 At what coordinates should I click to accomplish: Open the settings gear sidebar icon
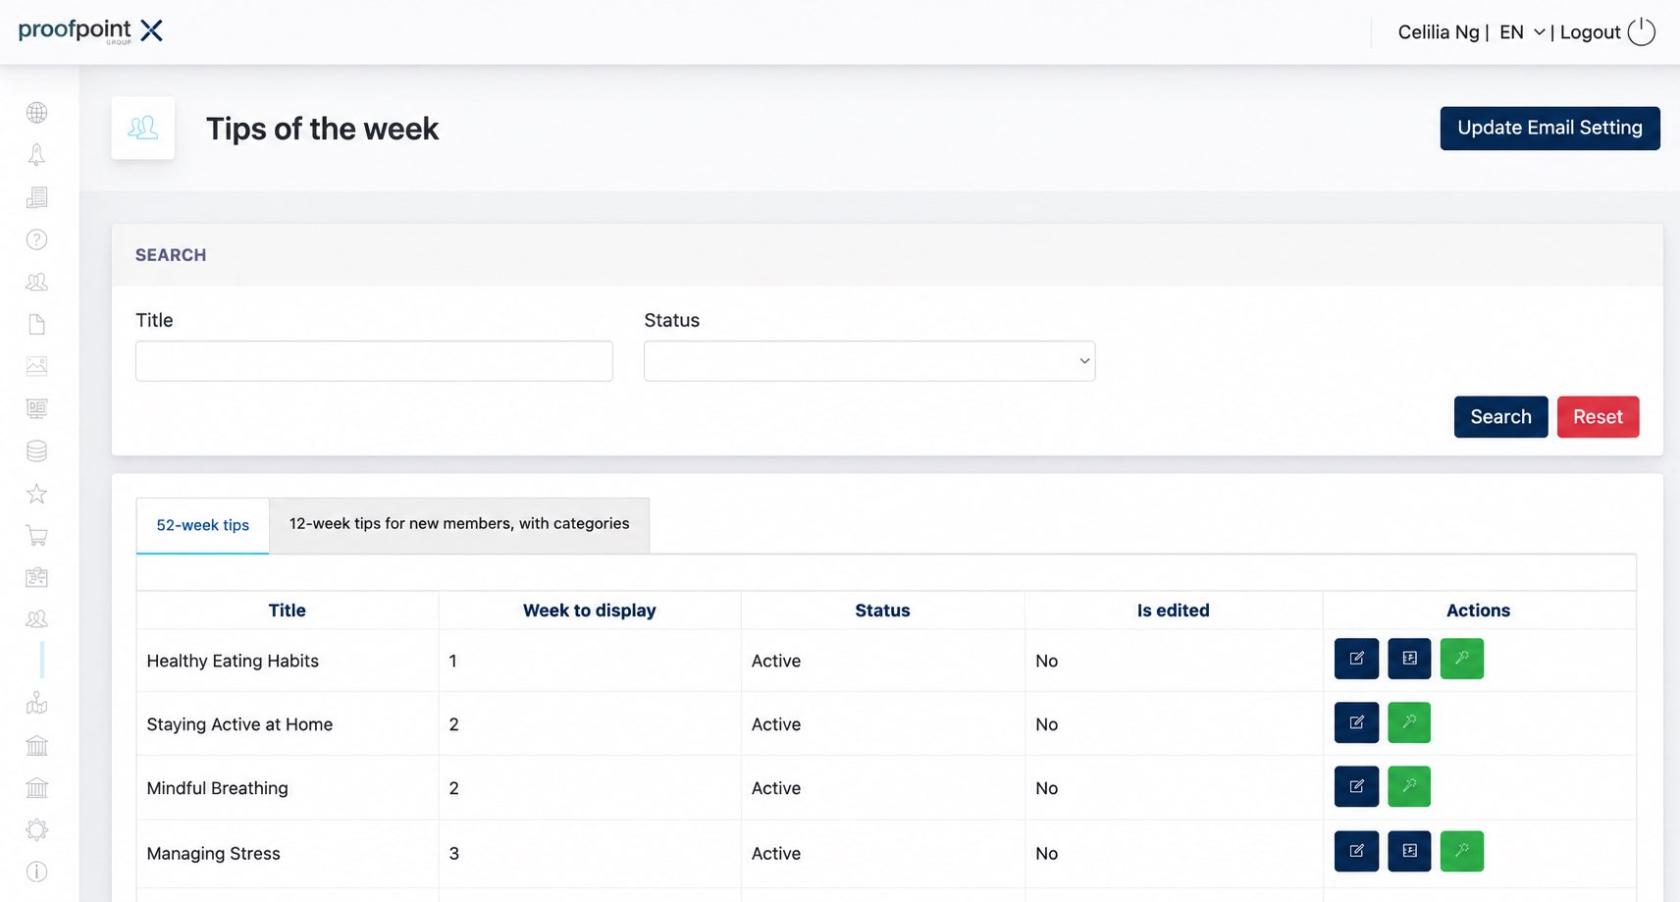coord(37,830)
